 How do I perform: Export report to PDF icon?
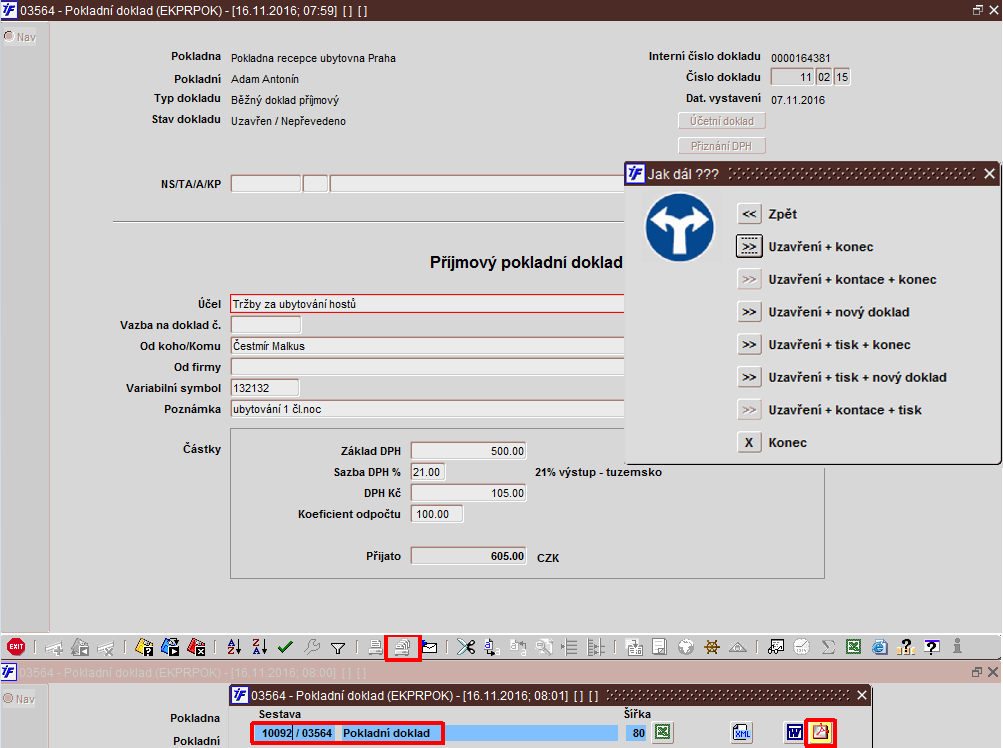(x=820, y=732)
